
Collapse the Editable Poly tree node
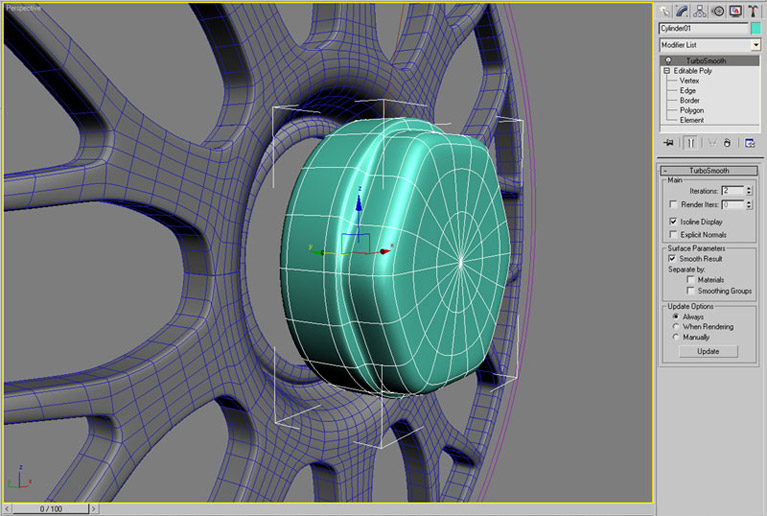[x=666, y=71]
